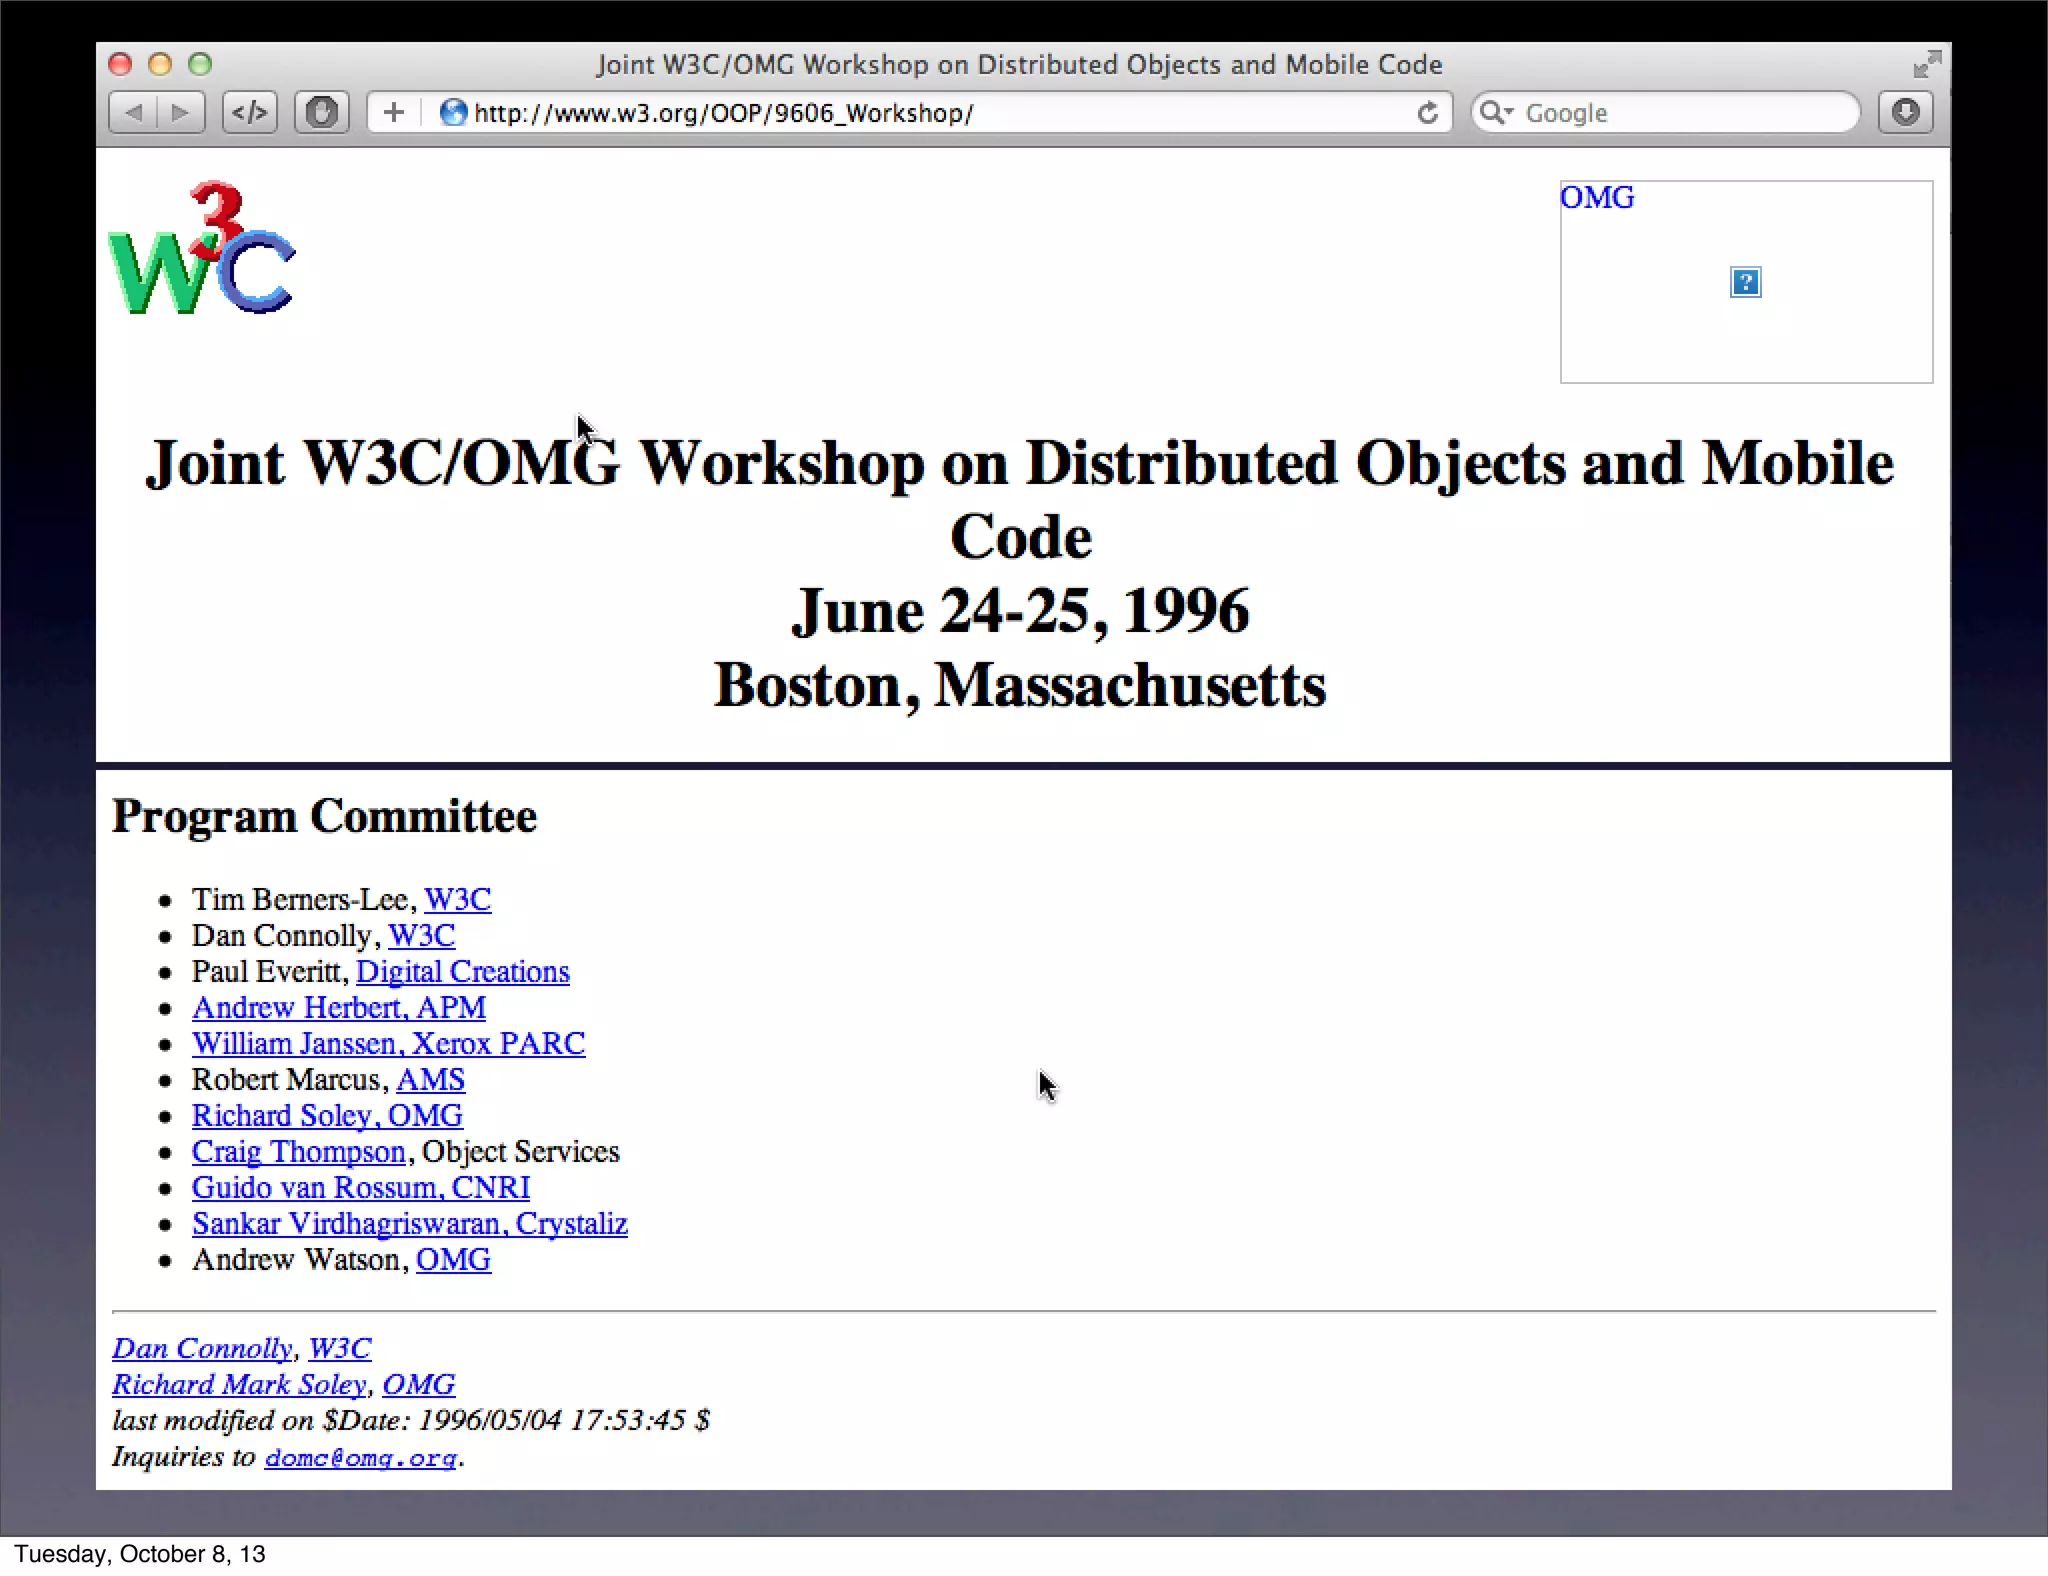Click the reload page icon in address bar
Screen dimensions: 2048x1576
coord(1427,113)
